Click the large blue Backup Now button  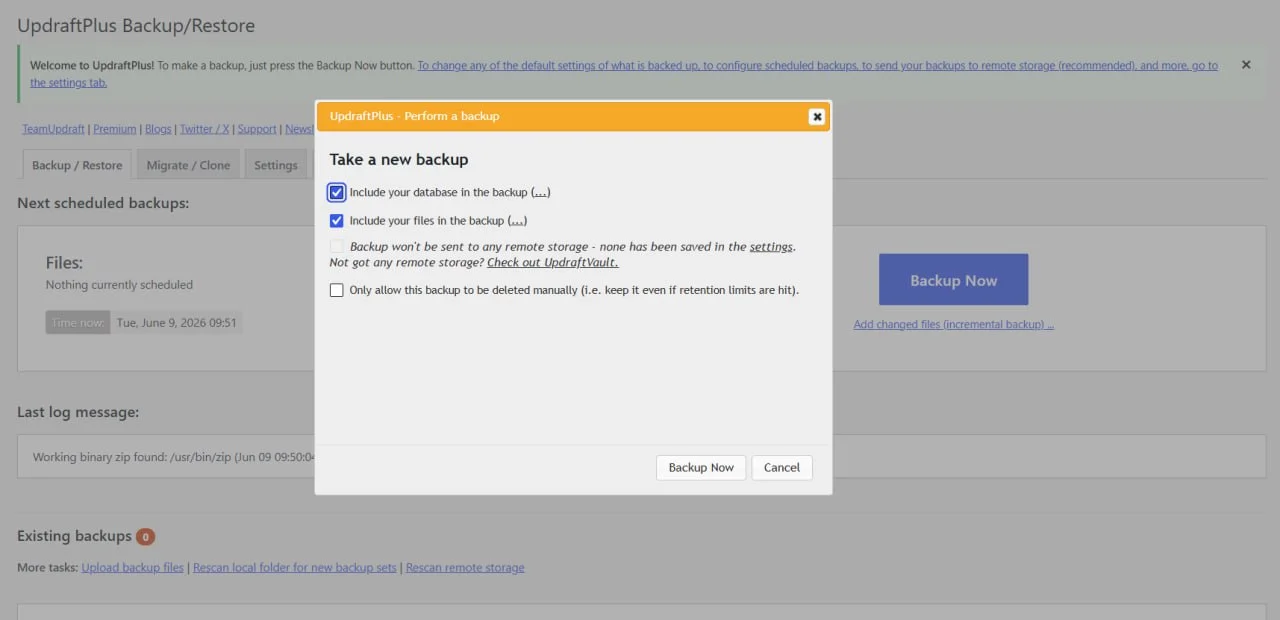954,280
